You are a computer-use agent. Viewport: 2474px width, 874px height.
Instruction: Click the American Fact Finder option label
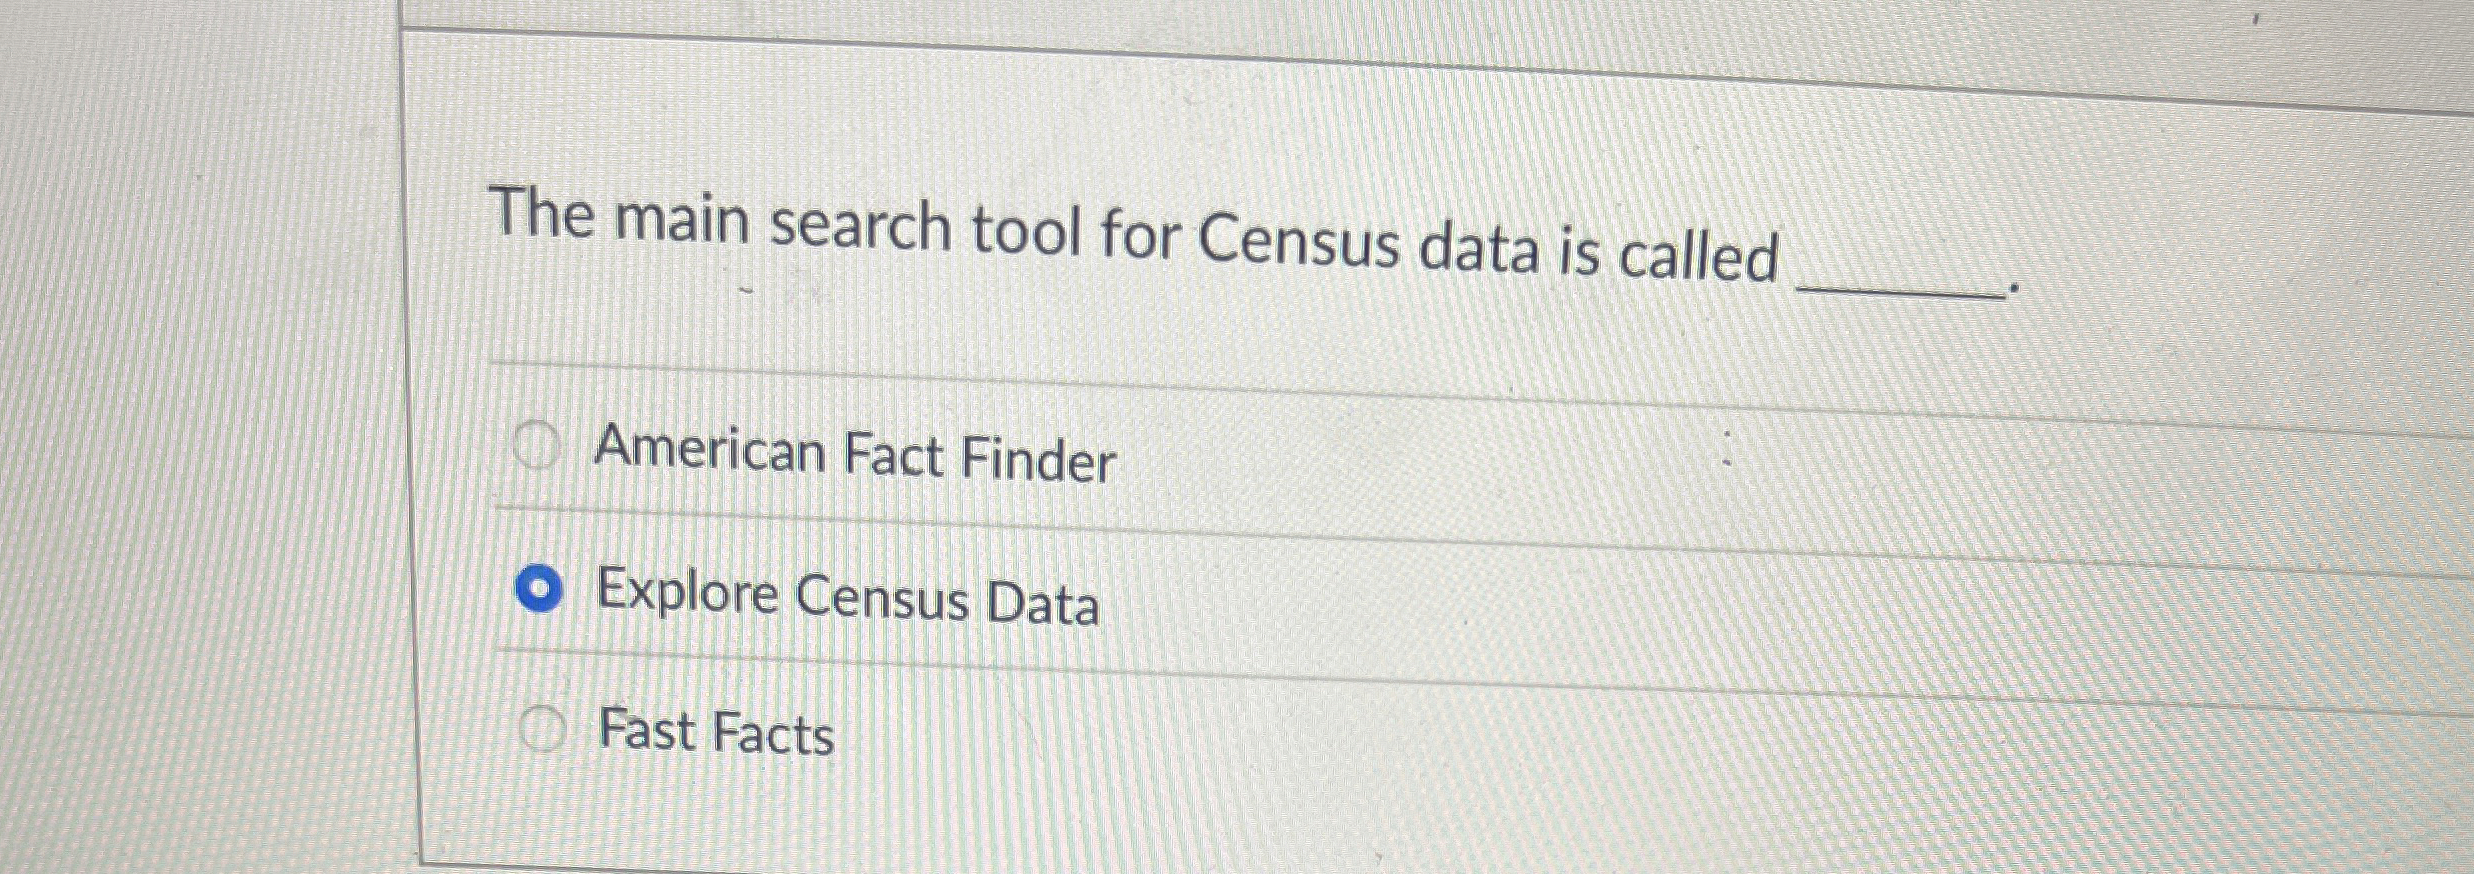click(x=855, y=456)
